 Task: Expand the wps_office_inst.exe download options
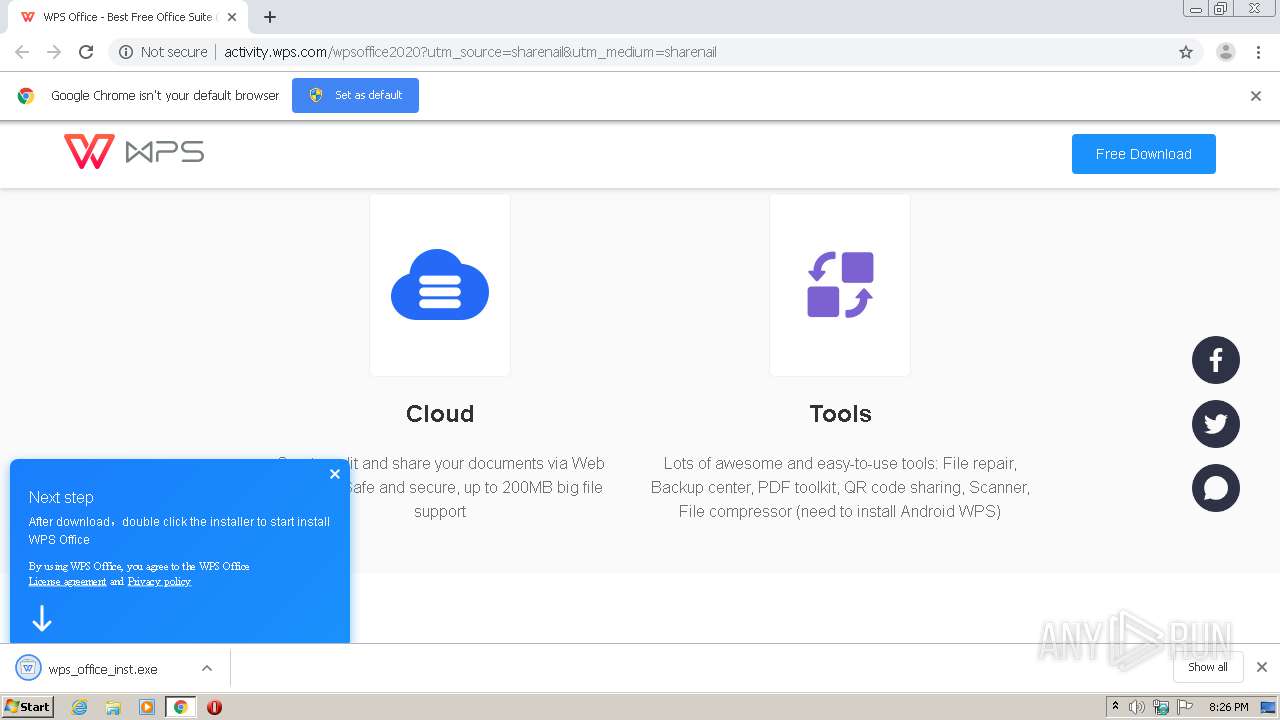pyautogui.click(x=207, y=668)
